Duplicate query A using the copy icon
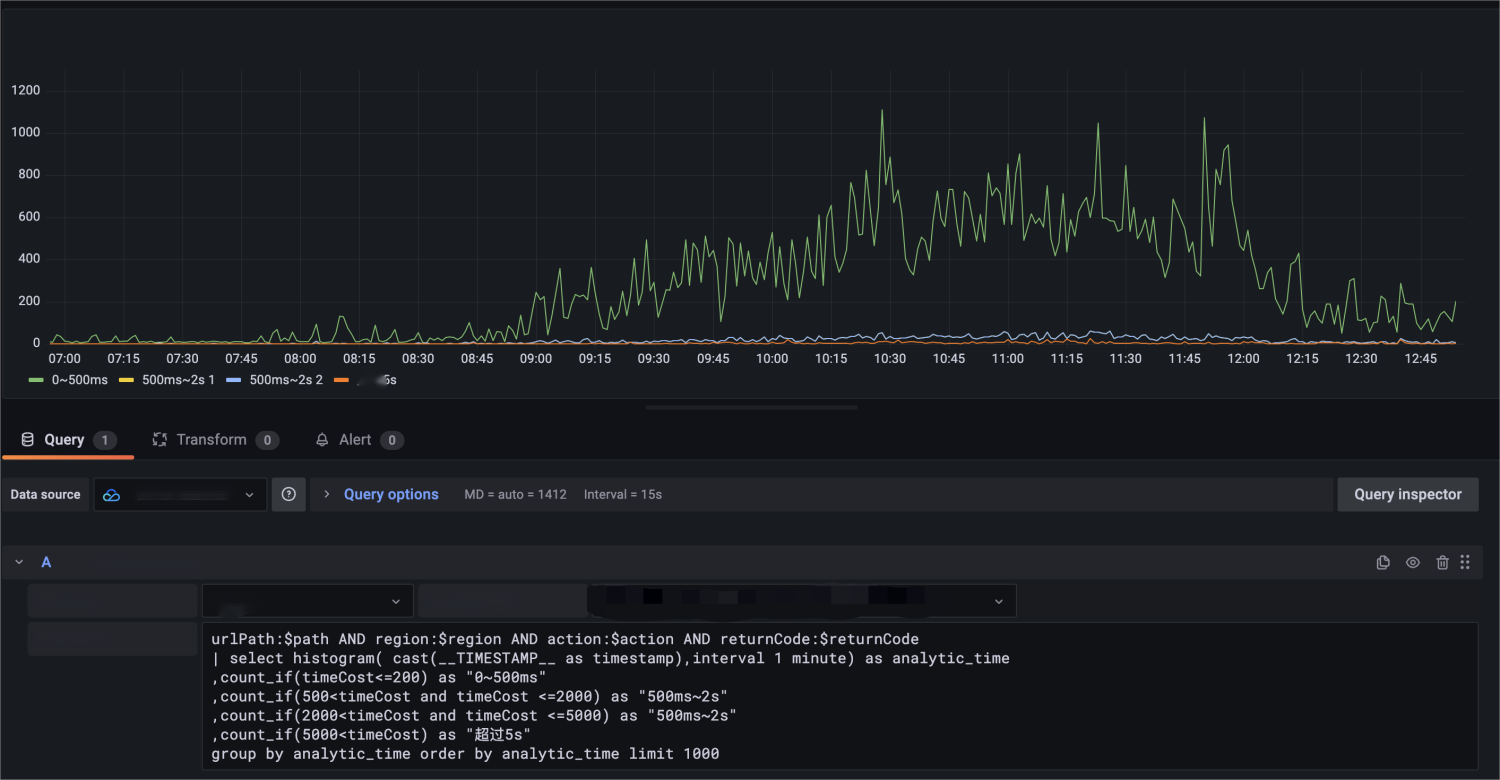The width and height of the screenshot is (1500, 780). pyautogui.click(x=1383, y=563)
